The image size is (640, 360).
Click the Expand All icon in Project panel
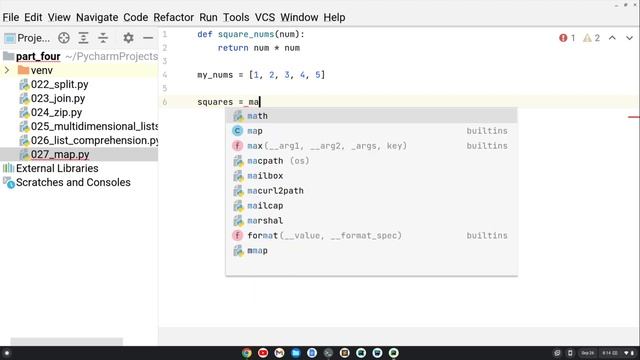83,38
